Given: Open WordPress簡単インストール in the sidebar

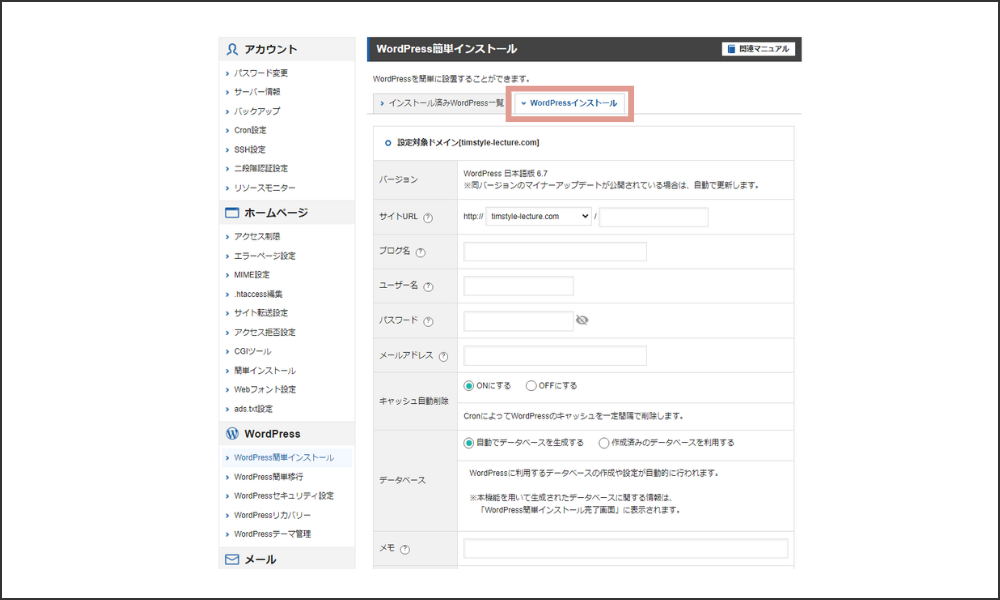Looking at the screenshot, I should click(284, 458).
